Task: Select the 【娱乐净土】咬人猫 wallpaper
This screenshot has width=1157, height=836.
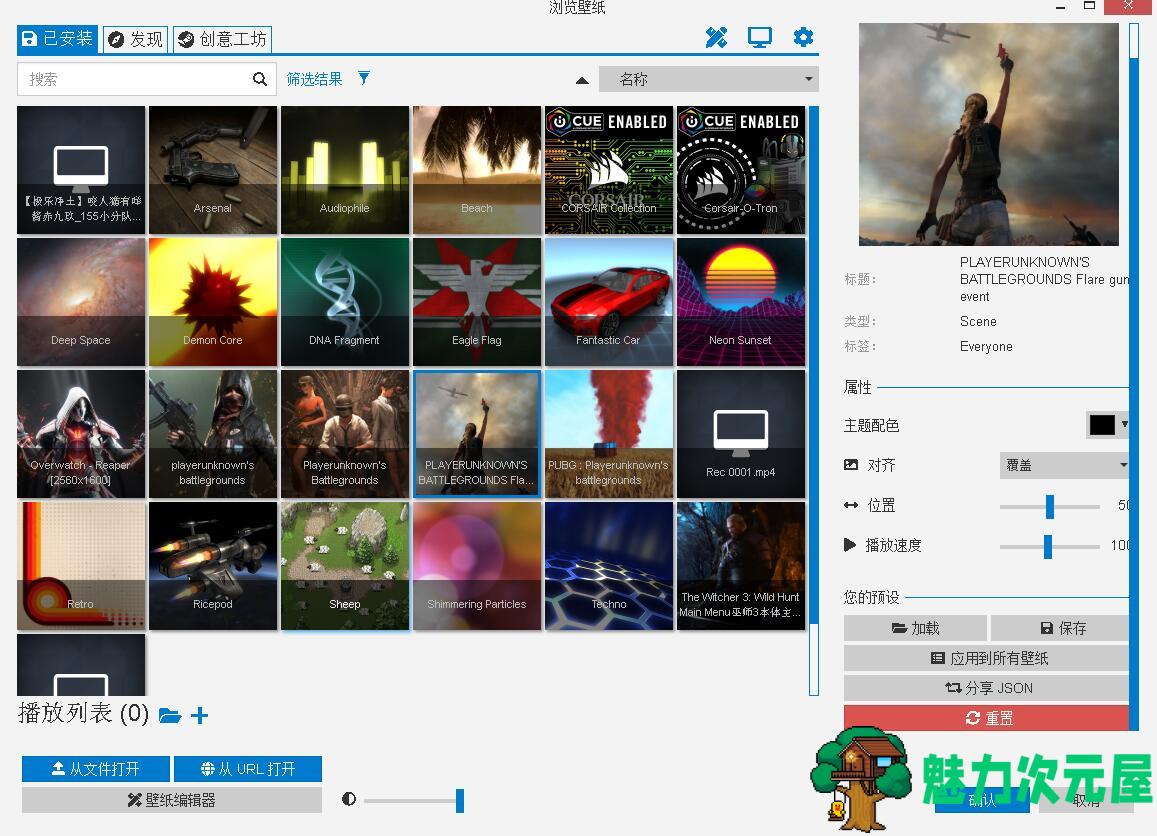Action: tap(81, 170)
